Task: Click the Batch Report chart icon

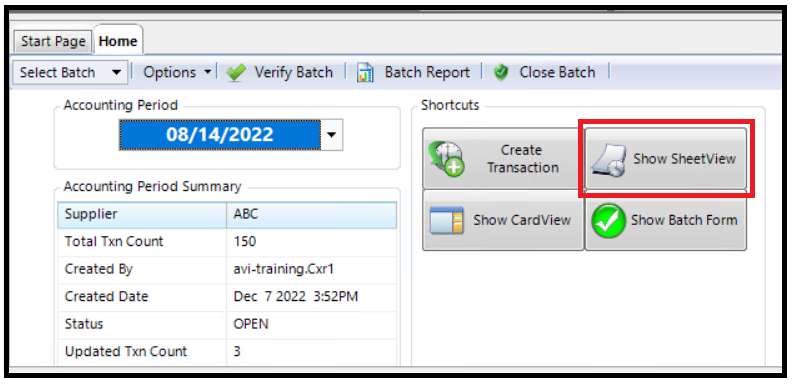Action: (x=365, y=73)
